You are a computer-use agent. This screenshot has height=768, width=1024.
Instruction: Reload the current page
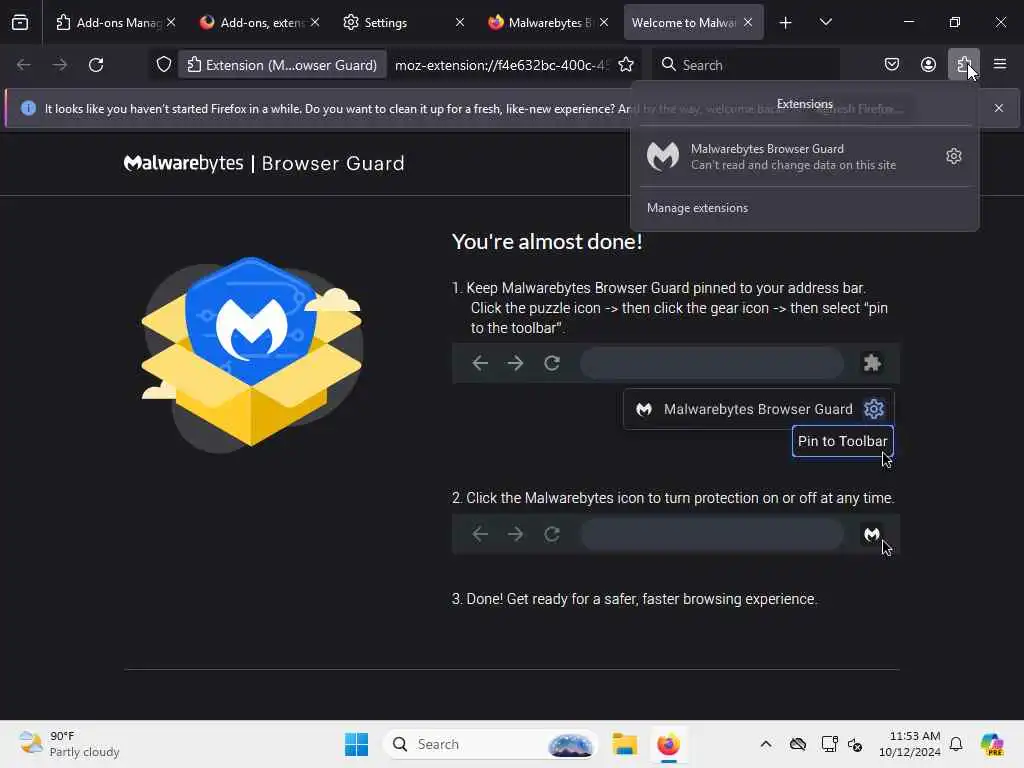[96, 65]
